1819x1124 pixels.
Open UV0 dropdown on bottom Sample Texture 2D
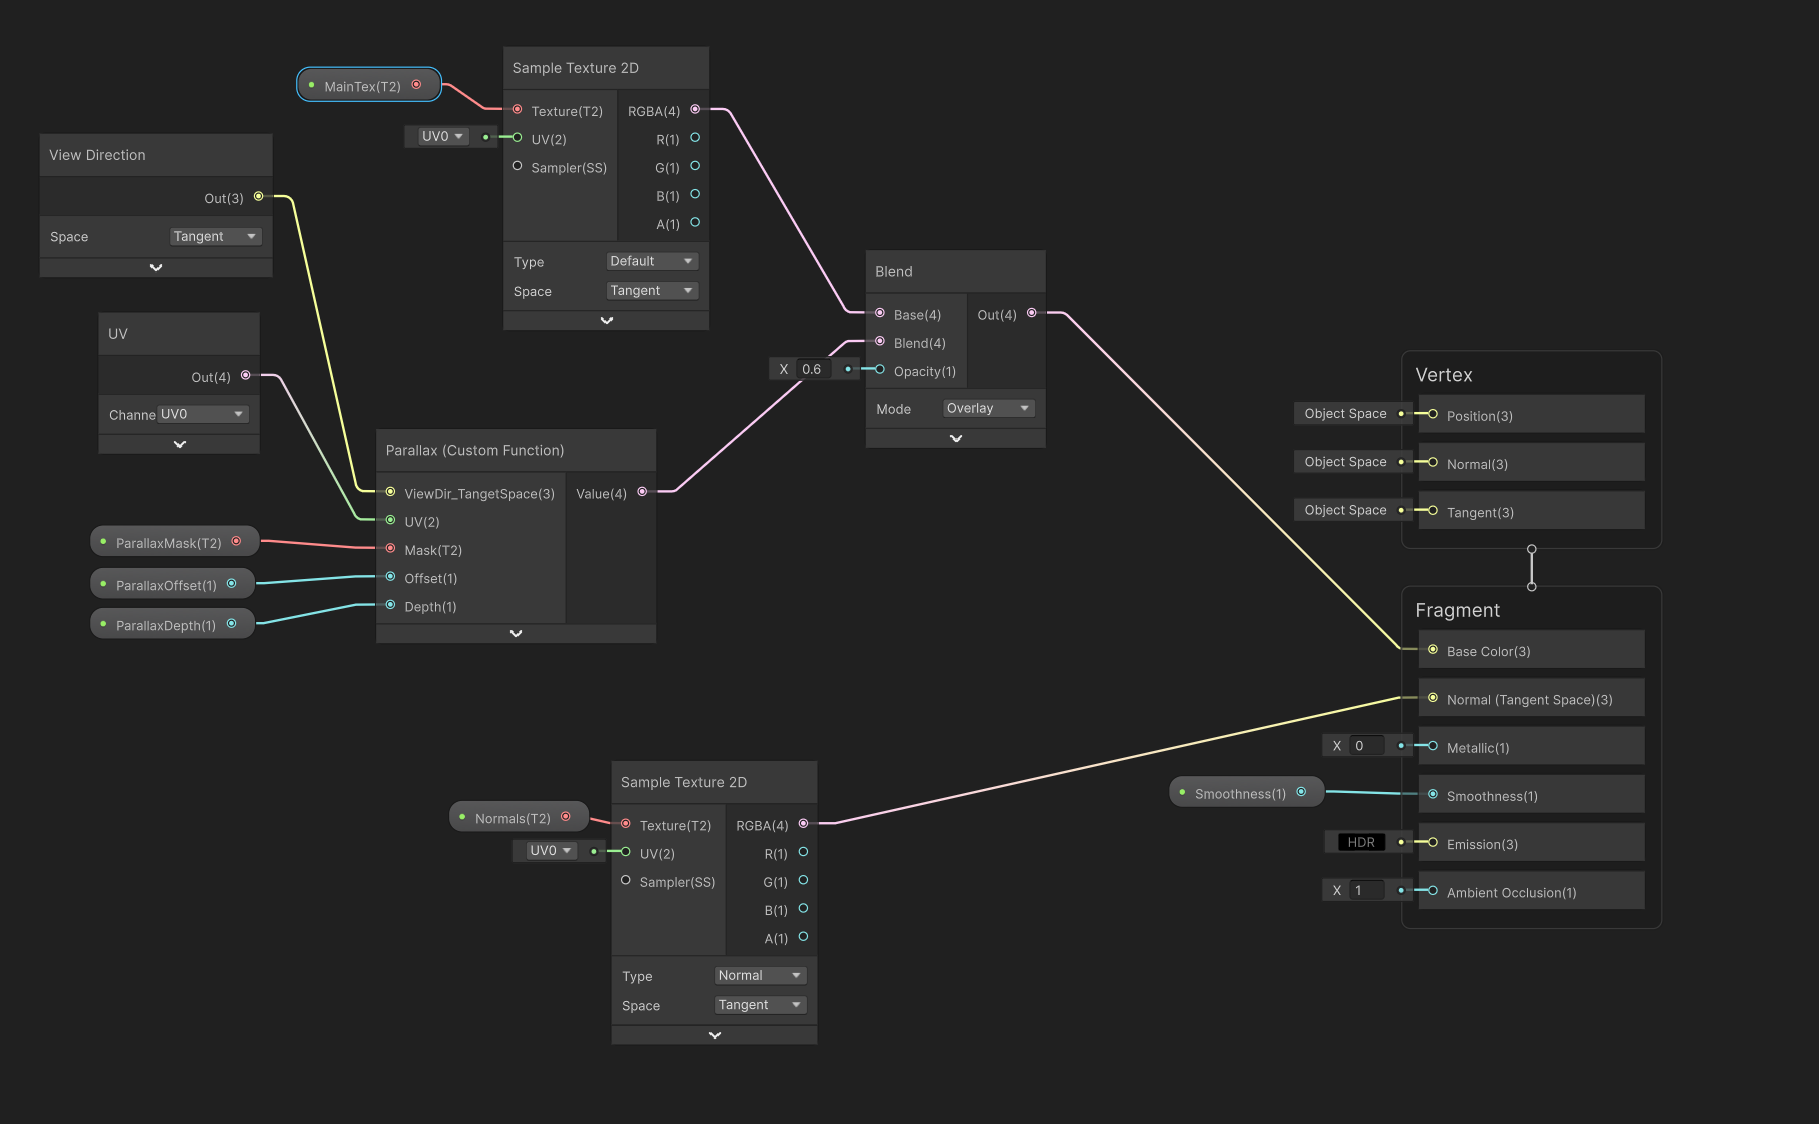551,850
